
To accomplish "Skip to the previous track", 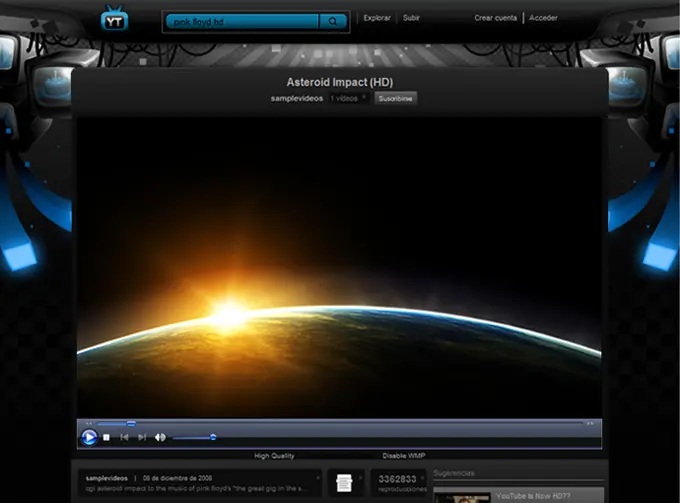I will [x=124, y=437].
